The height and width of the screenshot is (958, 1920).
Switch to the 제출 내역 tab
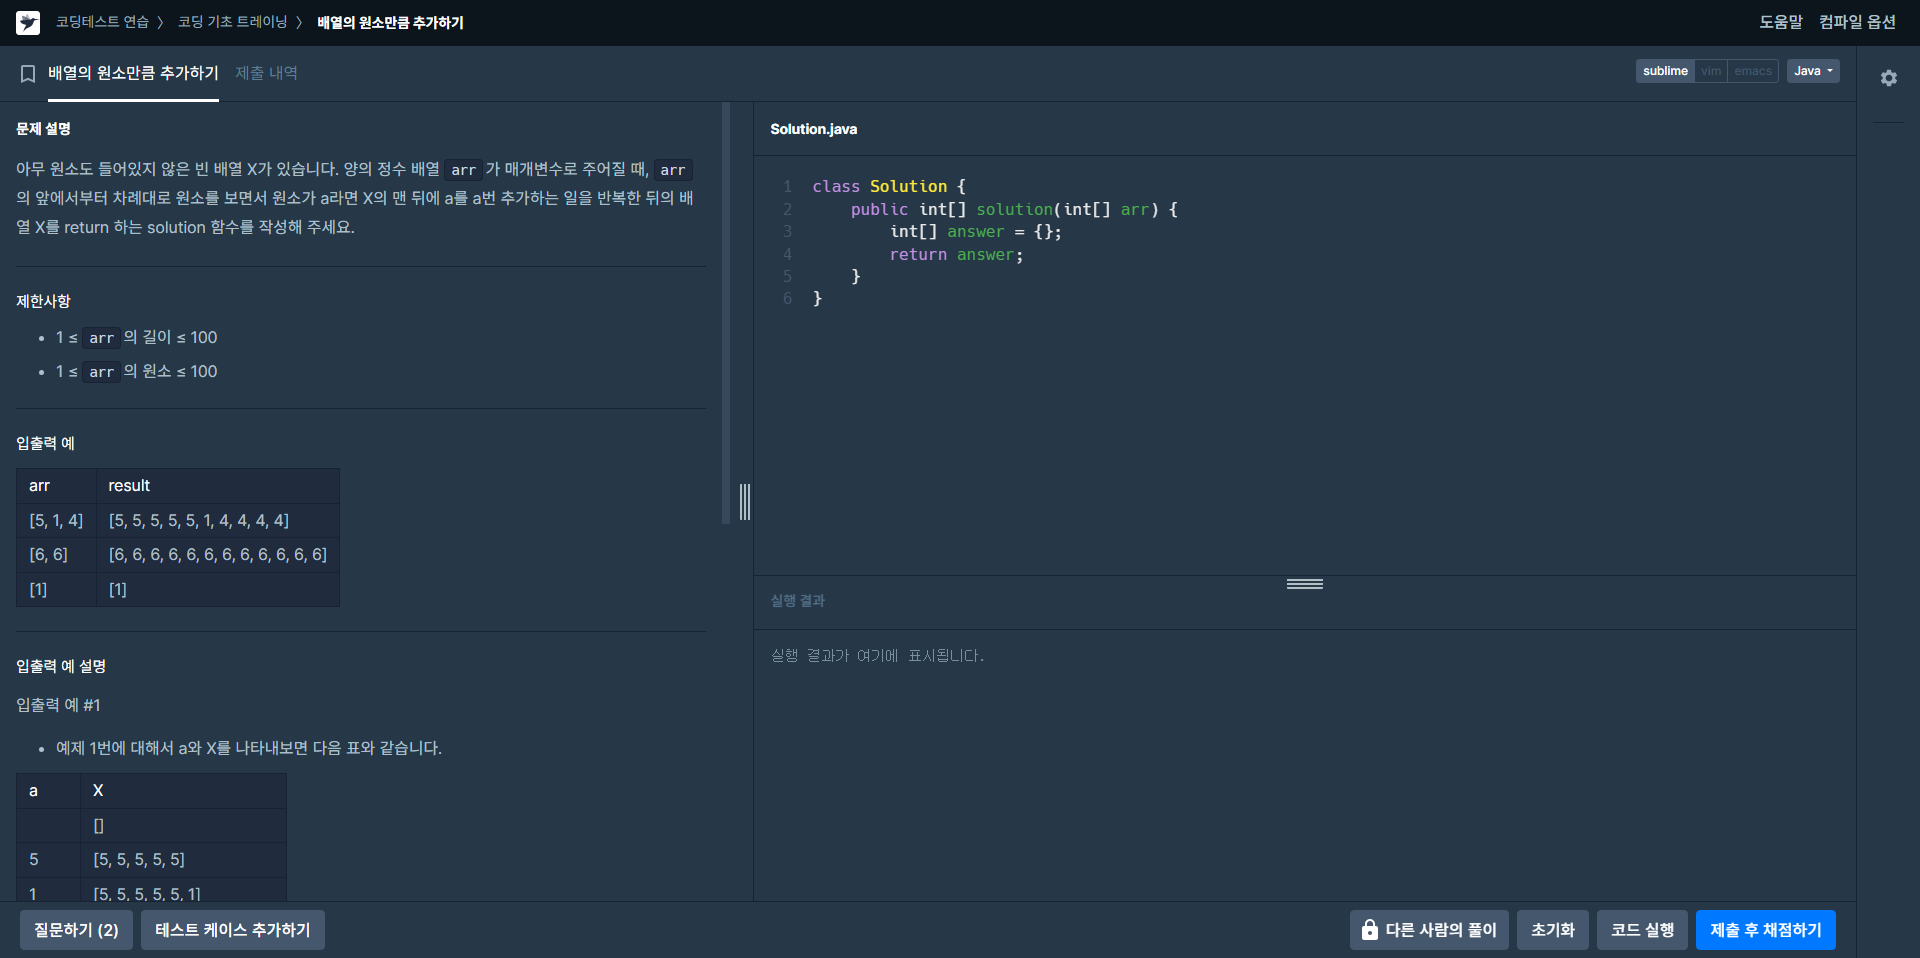tap(266, 73)
